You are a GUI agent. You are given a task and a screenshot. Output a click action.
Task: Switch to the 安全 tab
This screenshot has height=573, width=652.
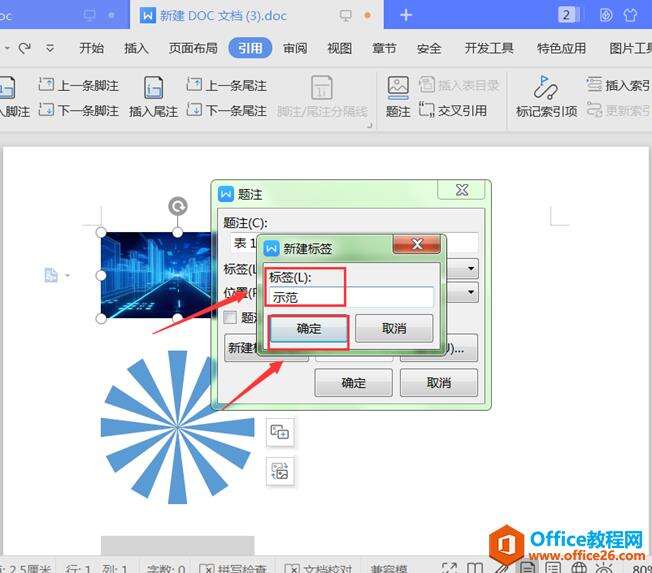click(x=429, y=49)
